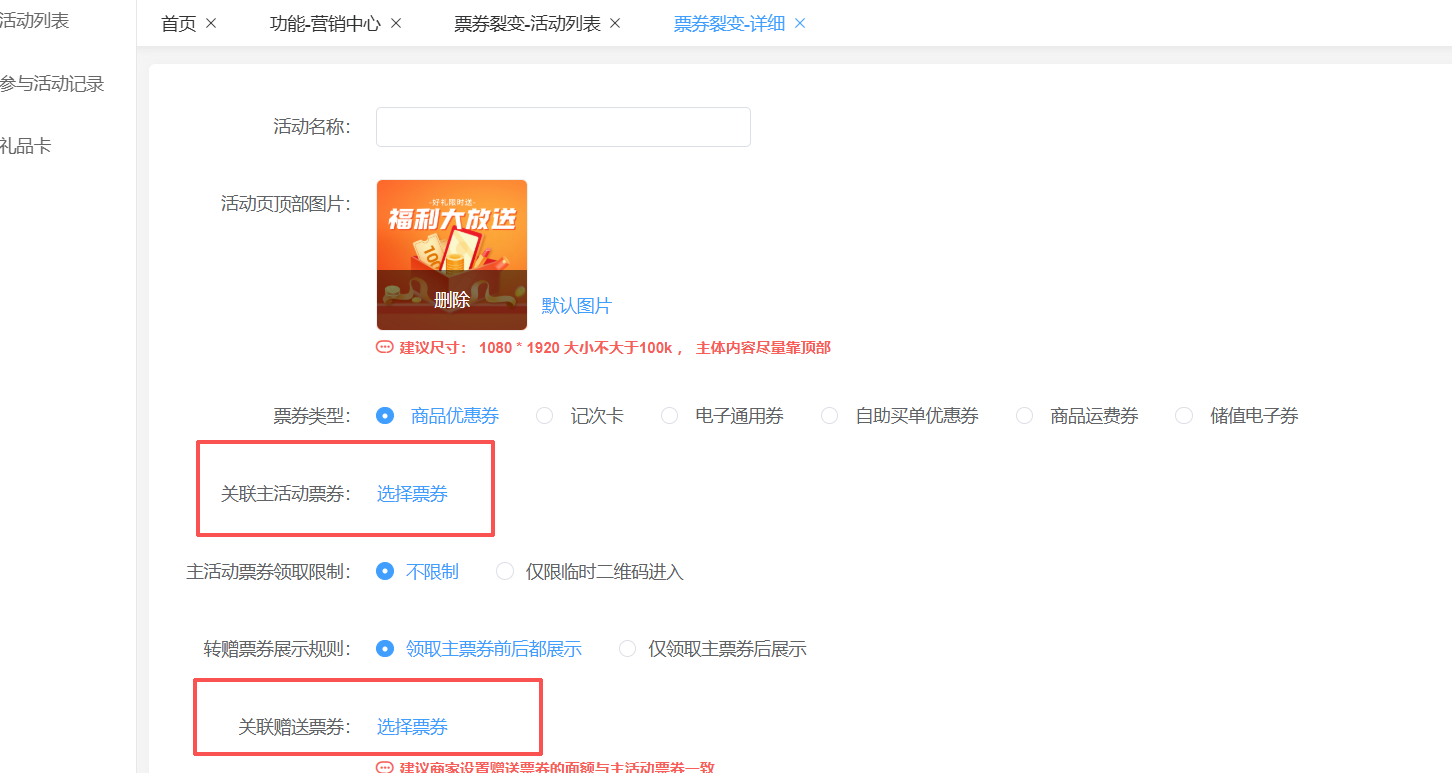This screenshot has width=1452, height=773.
Task: Select 自助买单优惠券 option
Action: [830, 416]
